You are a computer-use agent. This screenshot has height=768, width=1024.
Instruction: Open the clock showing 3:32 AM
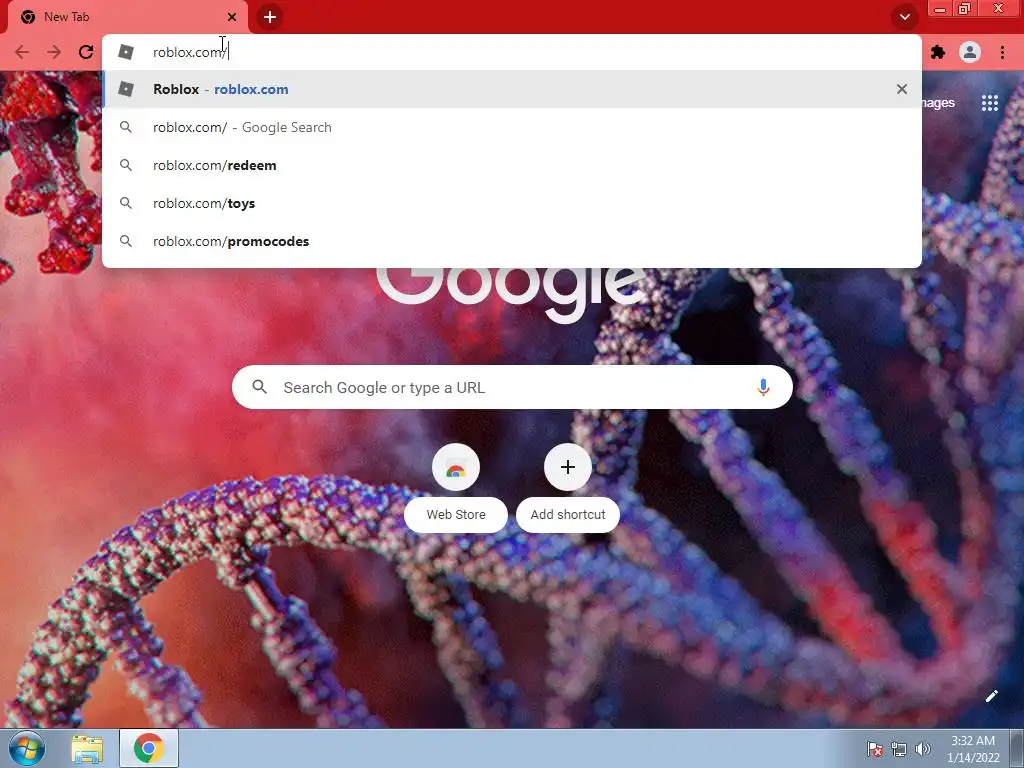(x=973, y=749)
